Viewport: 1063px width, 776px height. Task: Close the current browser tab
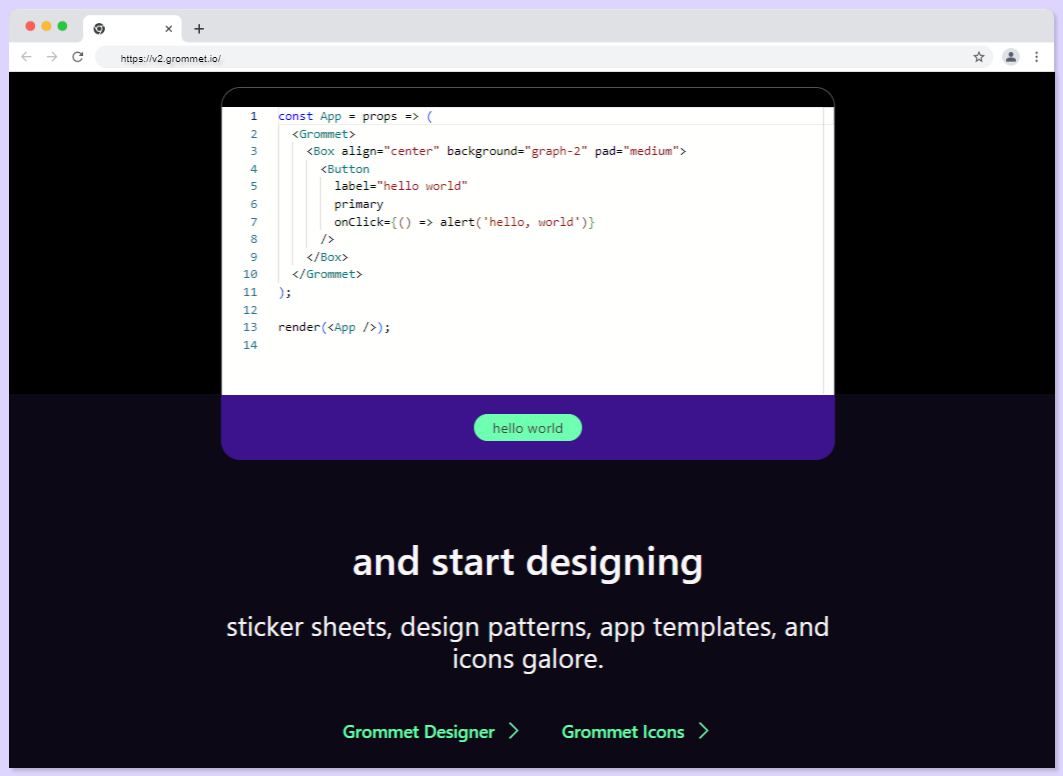point(168,29)
